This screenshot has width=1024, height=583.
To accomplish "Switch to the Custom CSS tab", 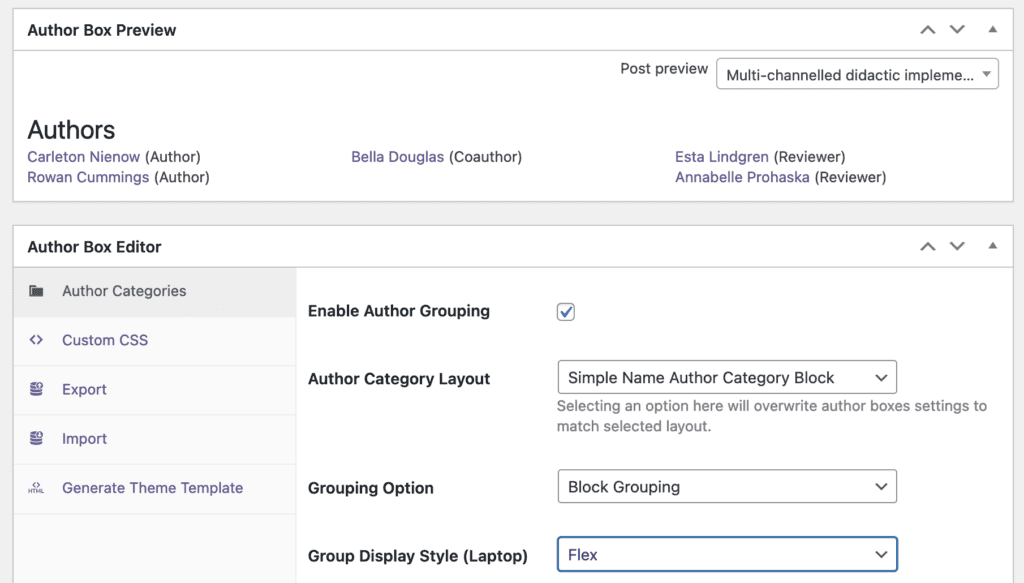I will tap(105, 340).
